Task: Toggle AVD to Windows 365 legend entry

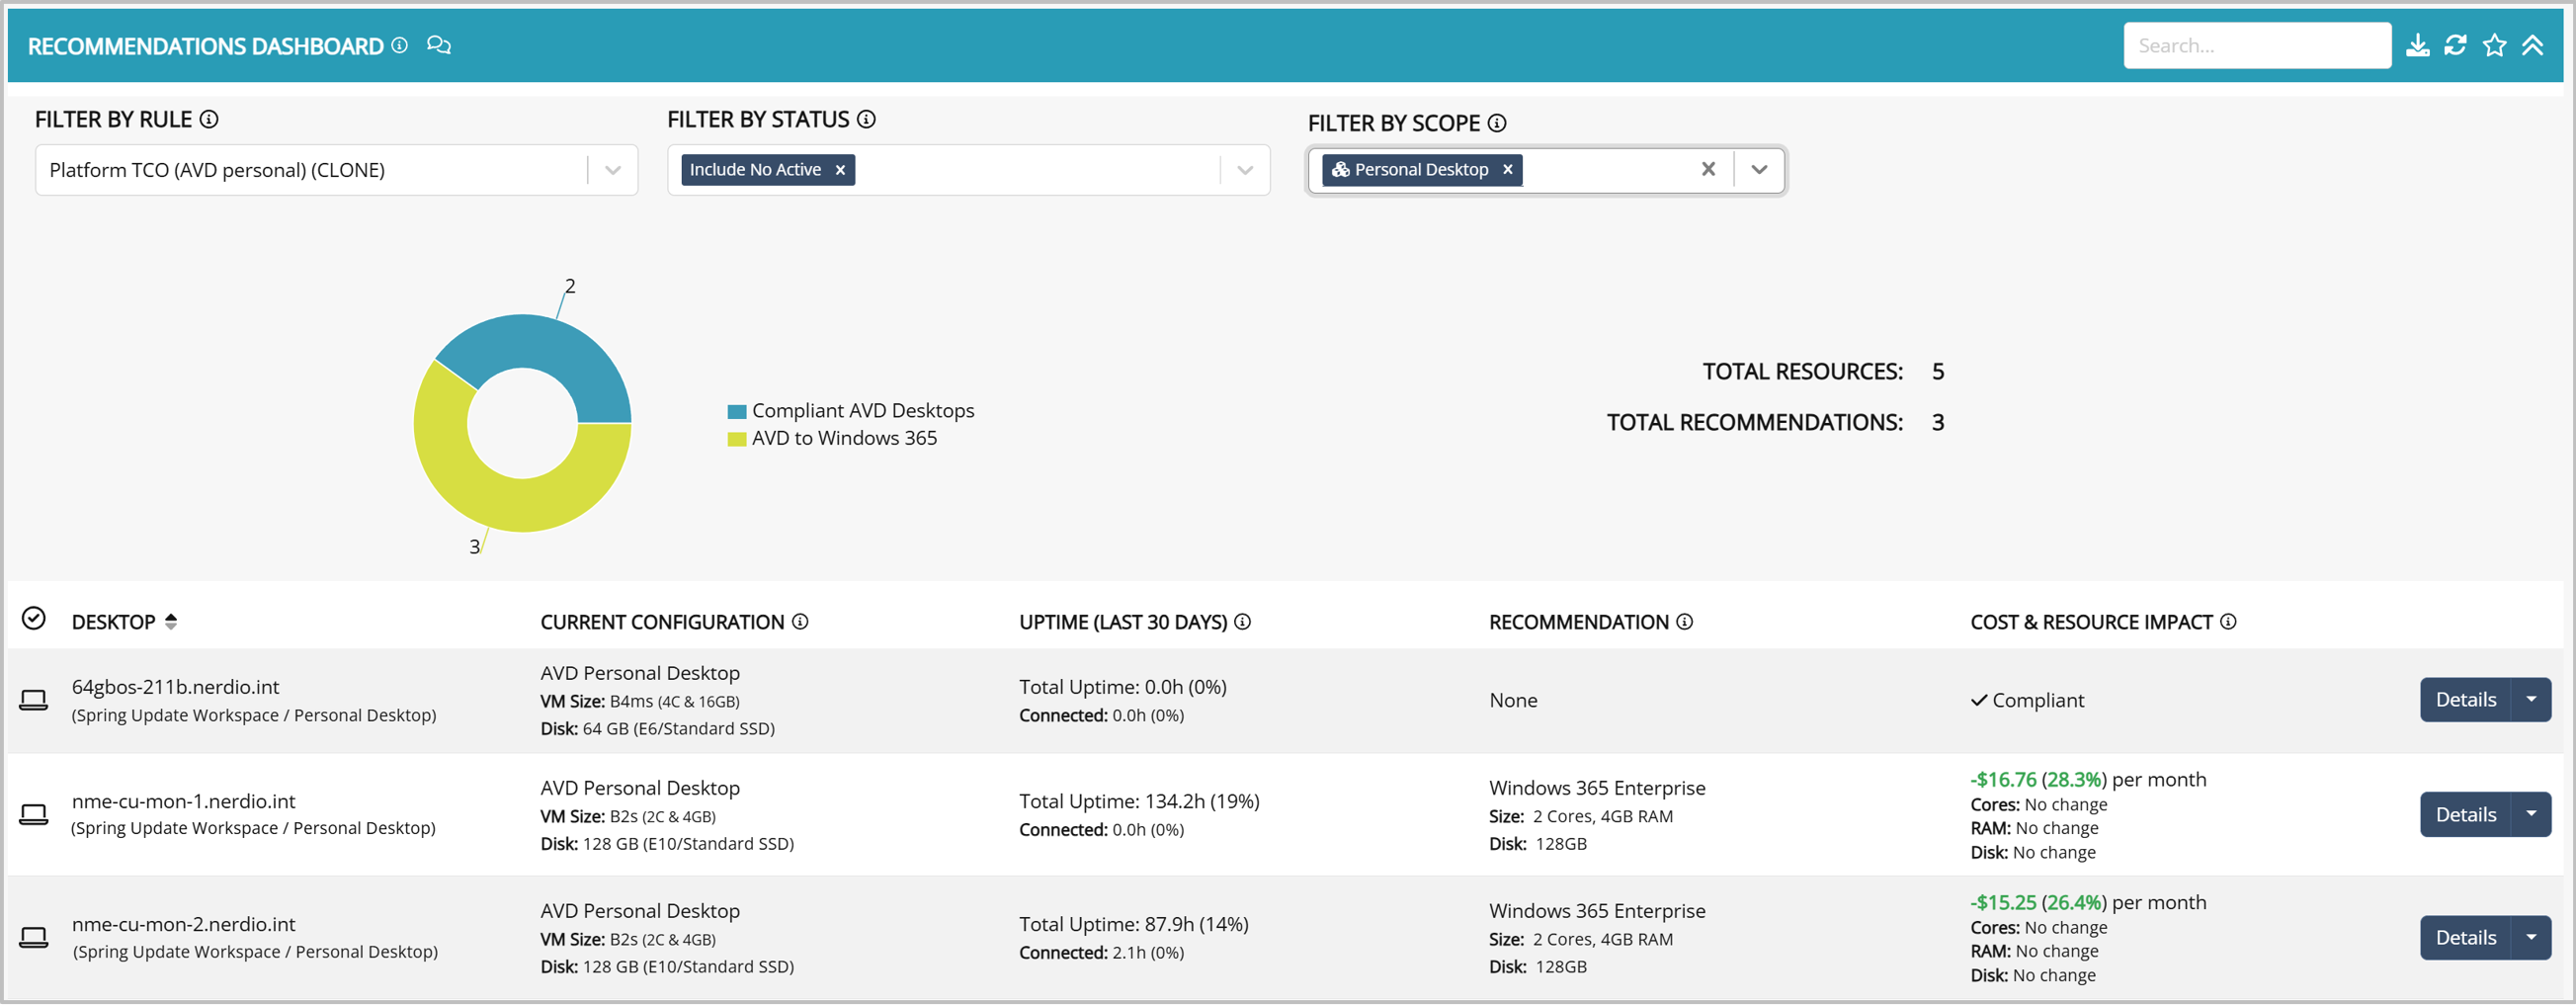Action: coord(832,438)
